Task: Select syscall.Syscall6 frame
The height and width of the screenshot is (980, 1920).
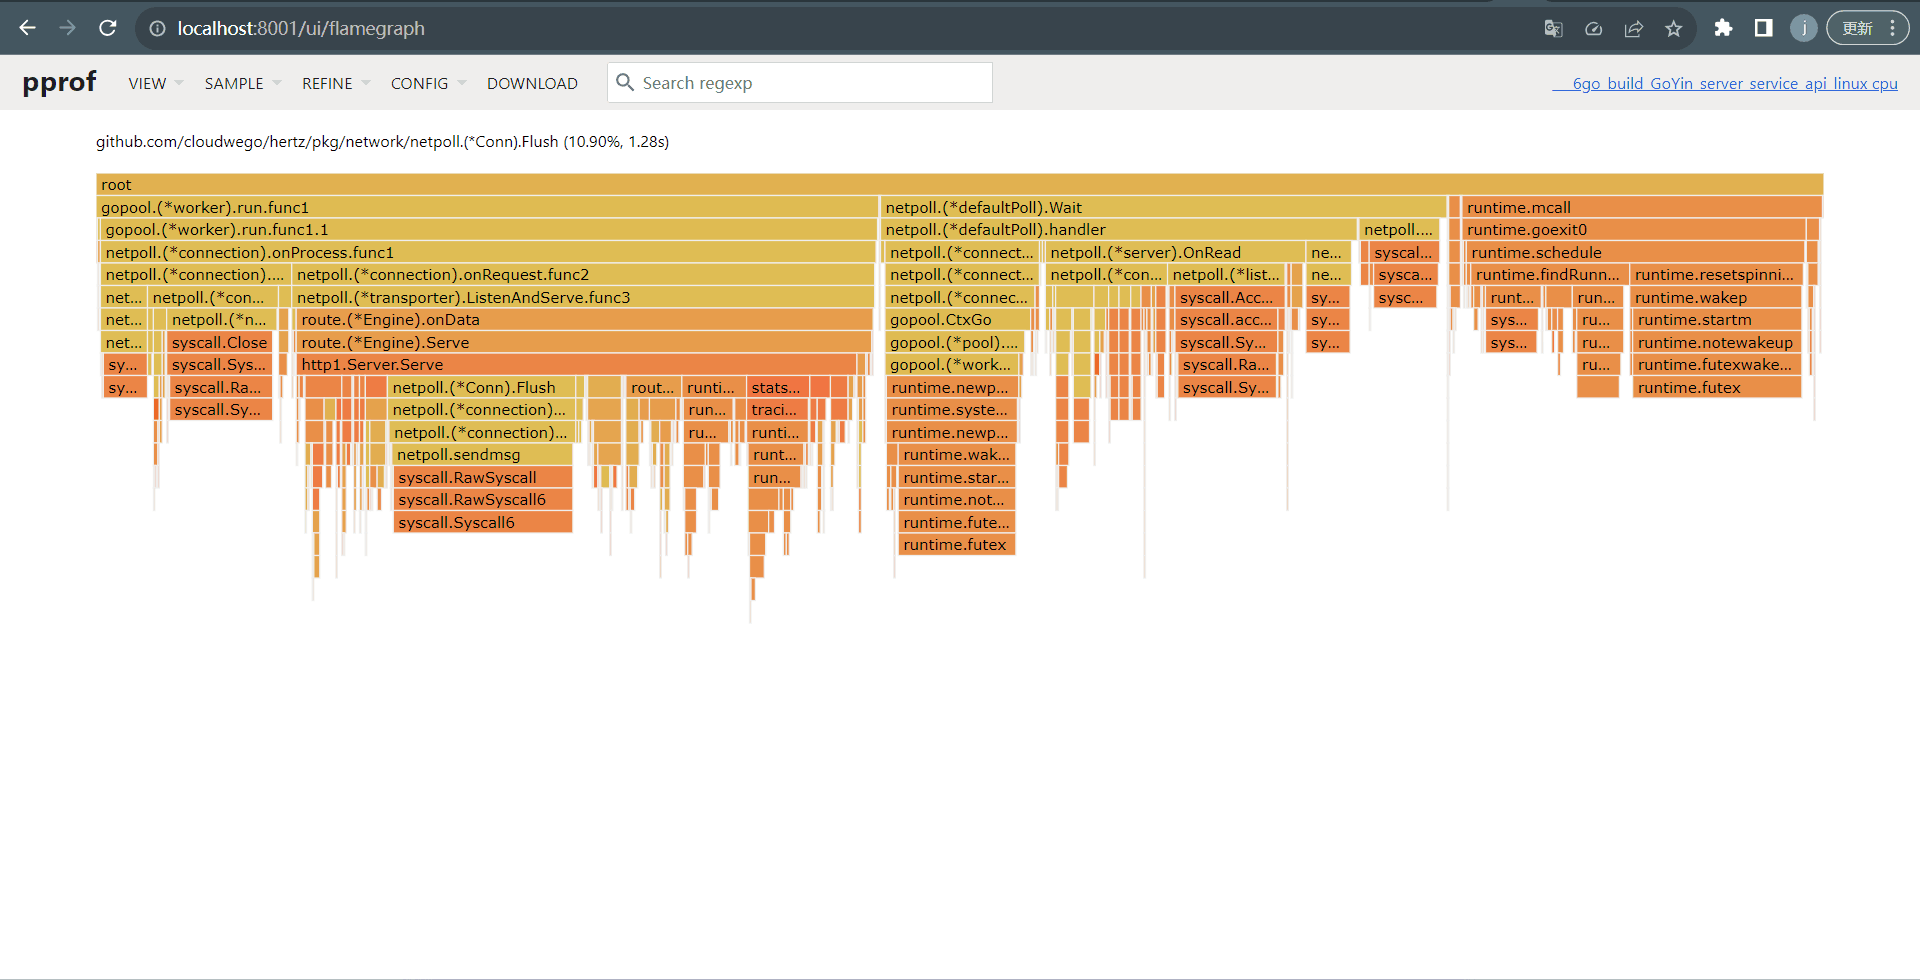Action: [x=483, y=522]
